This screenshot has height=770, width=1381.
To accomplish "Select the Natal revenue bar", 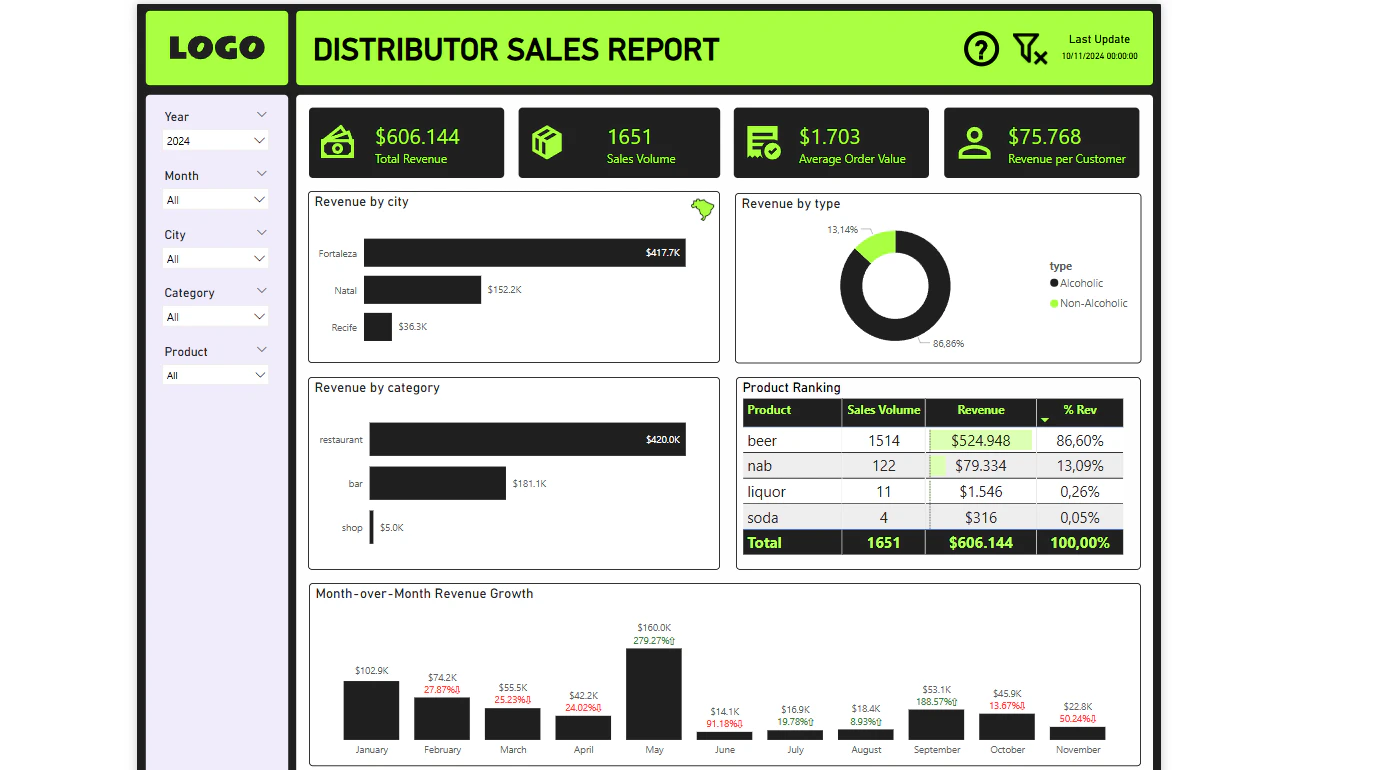I will pos(422,290).
